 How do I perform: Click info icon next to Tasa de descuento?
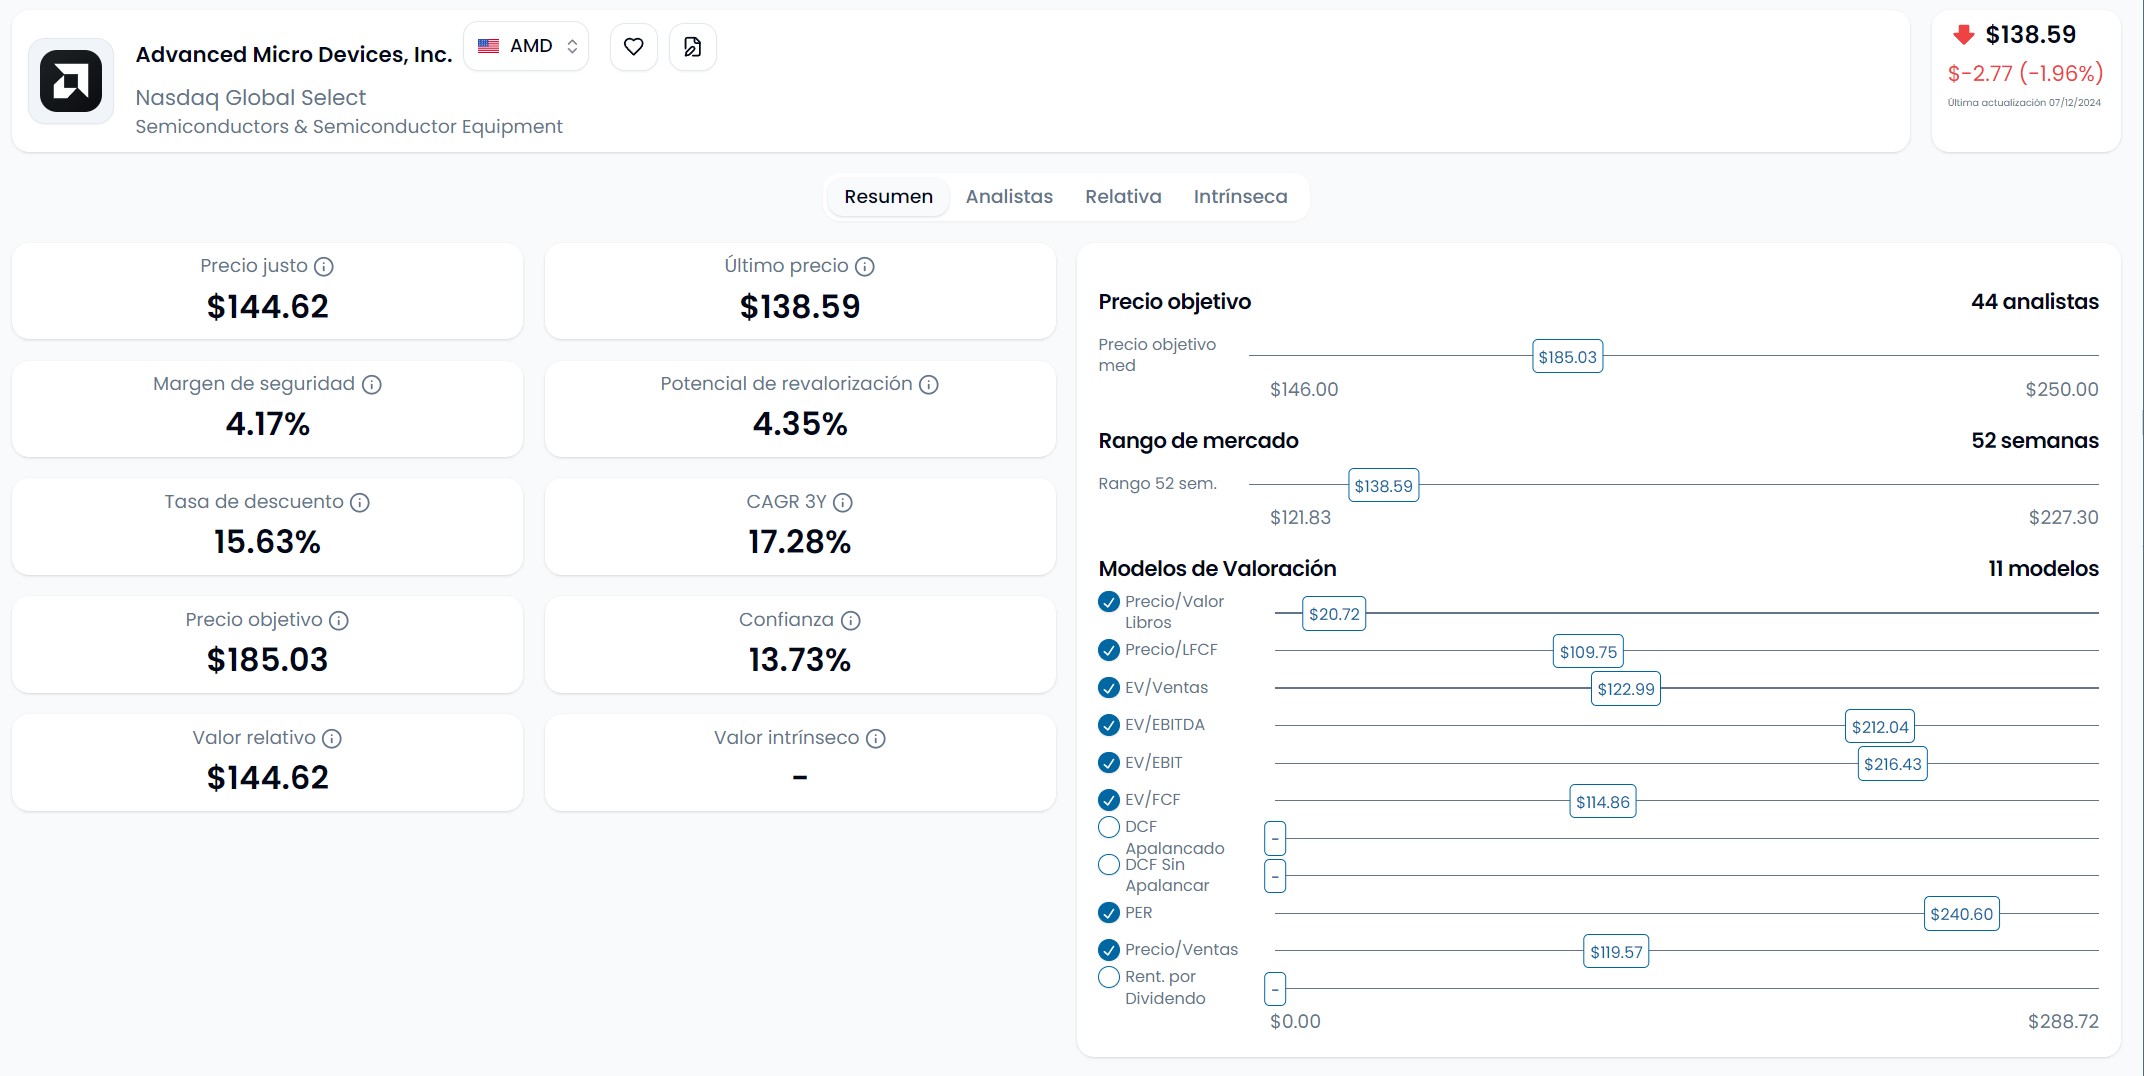(x=360, y=503)
